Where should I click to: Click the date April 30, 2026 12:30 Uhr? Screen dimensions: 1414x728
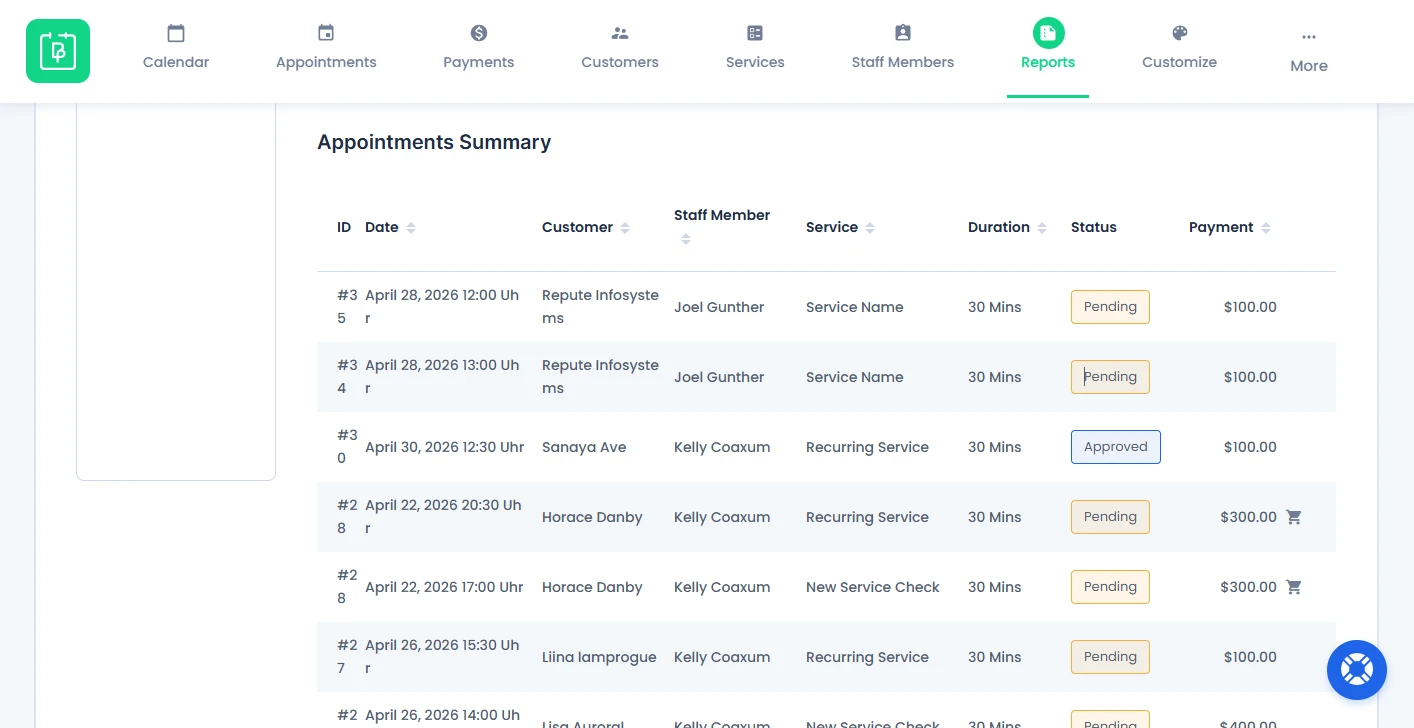444,447
